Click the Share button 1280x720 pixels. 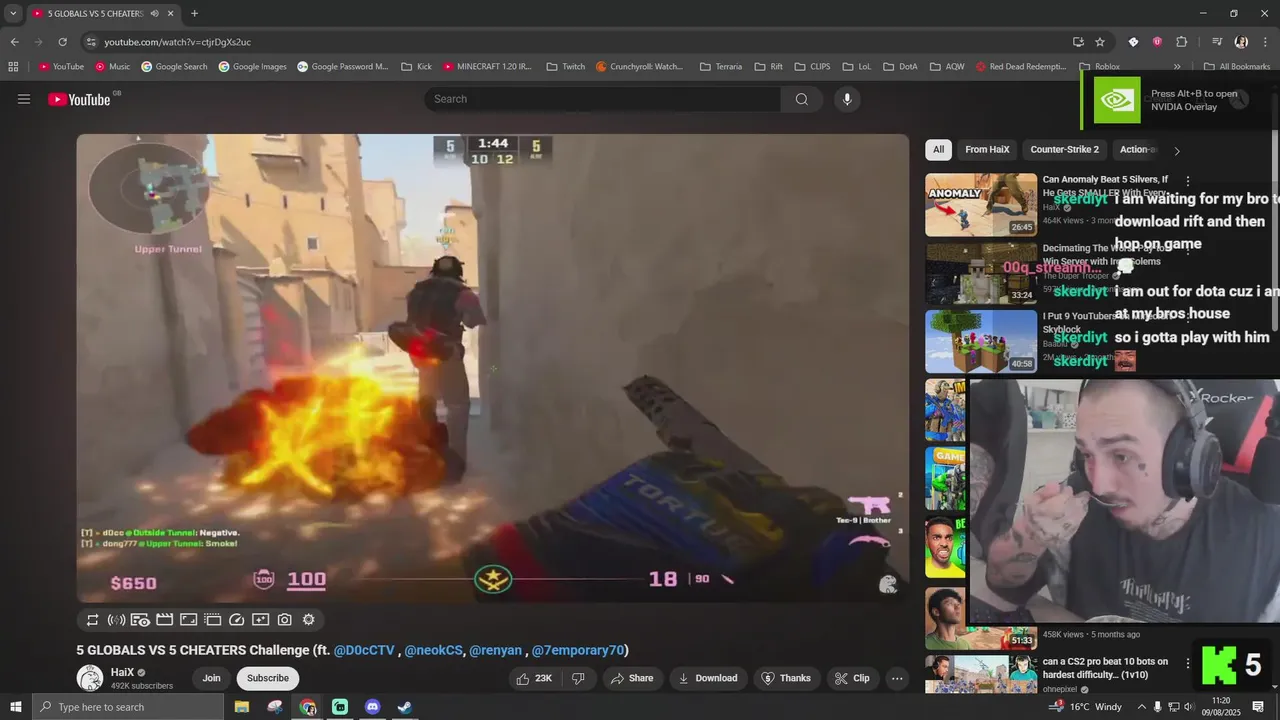pyautogui.click(x=632, y=678)
